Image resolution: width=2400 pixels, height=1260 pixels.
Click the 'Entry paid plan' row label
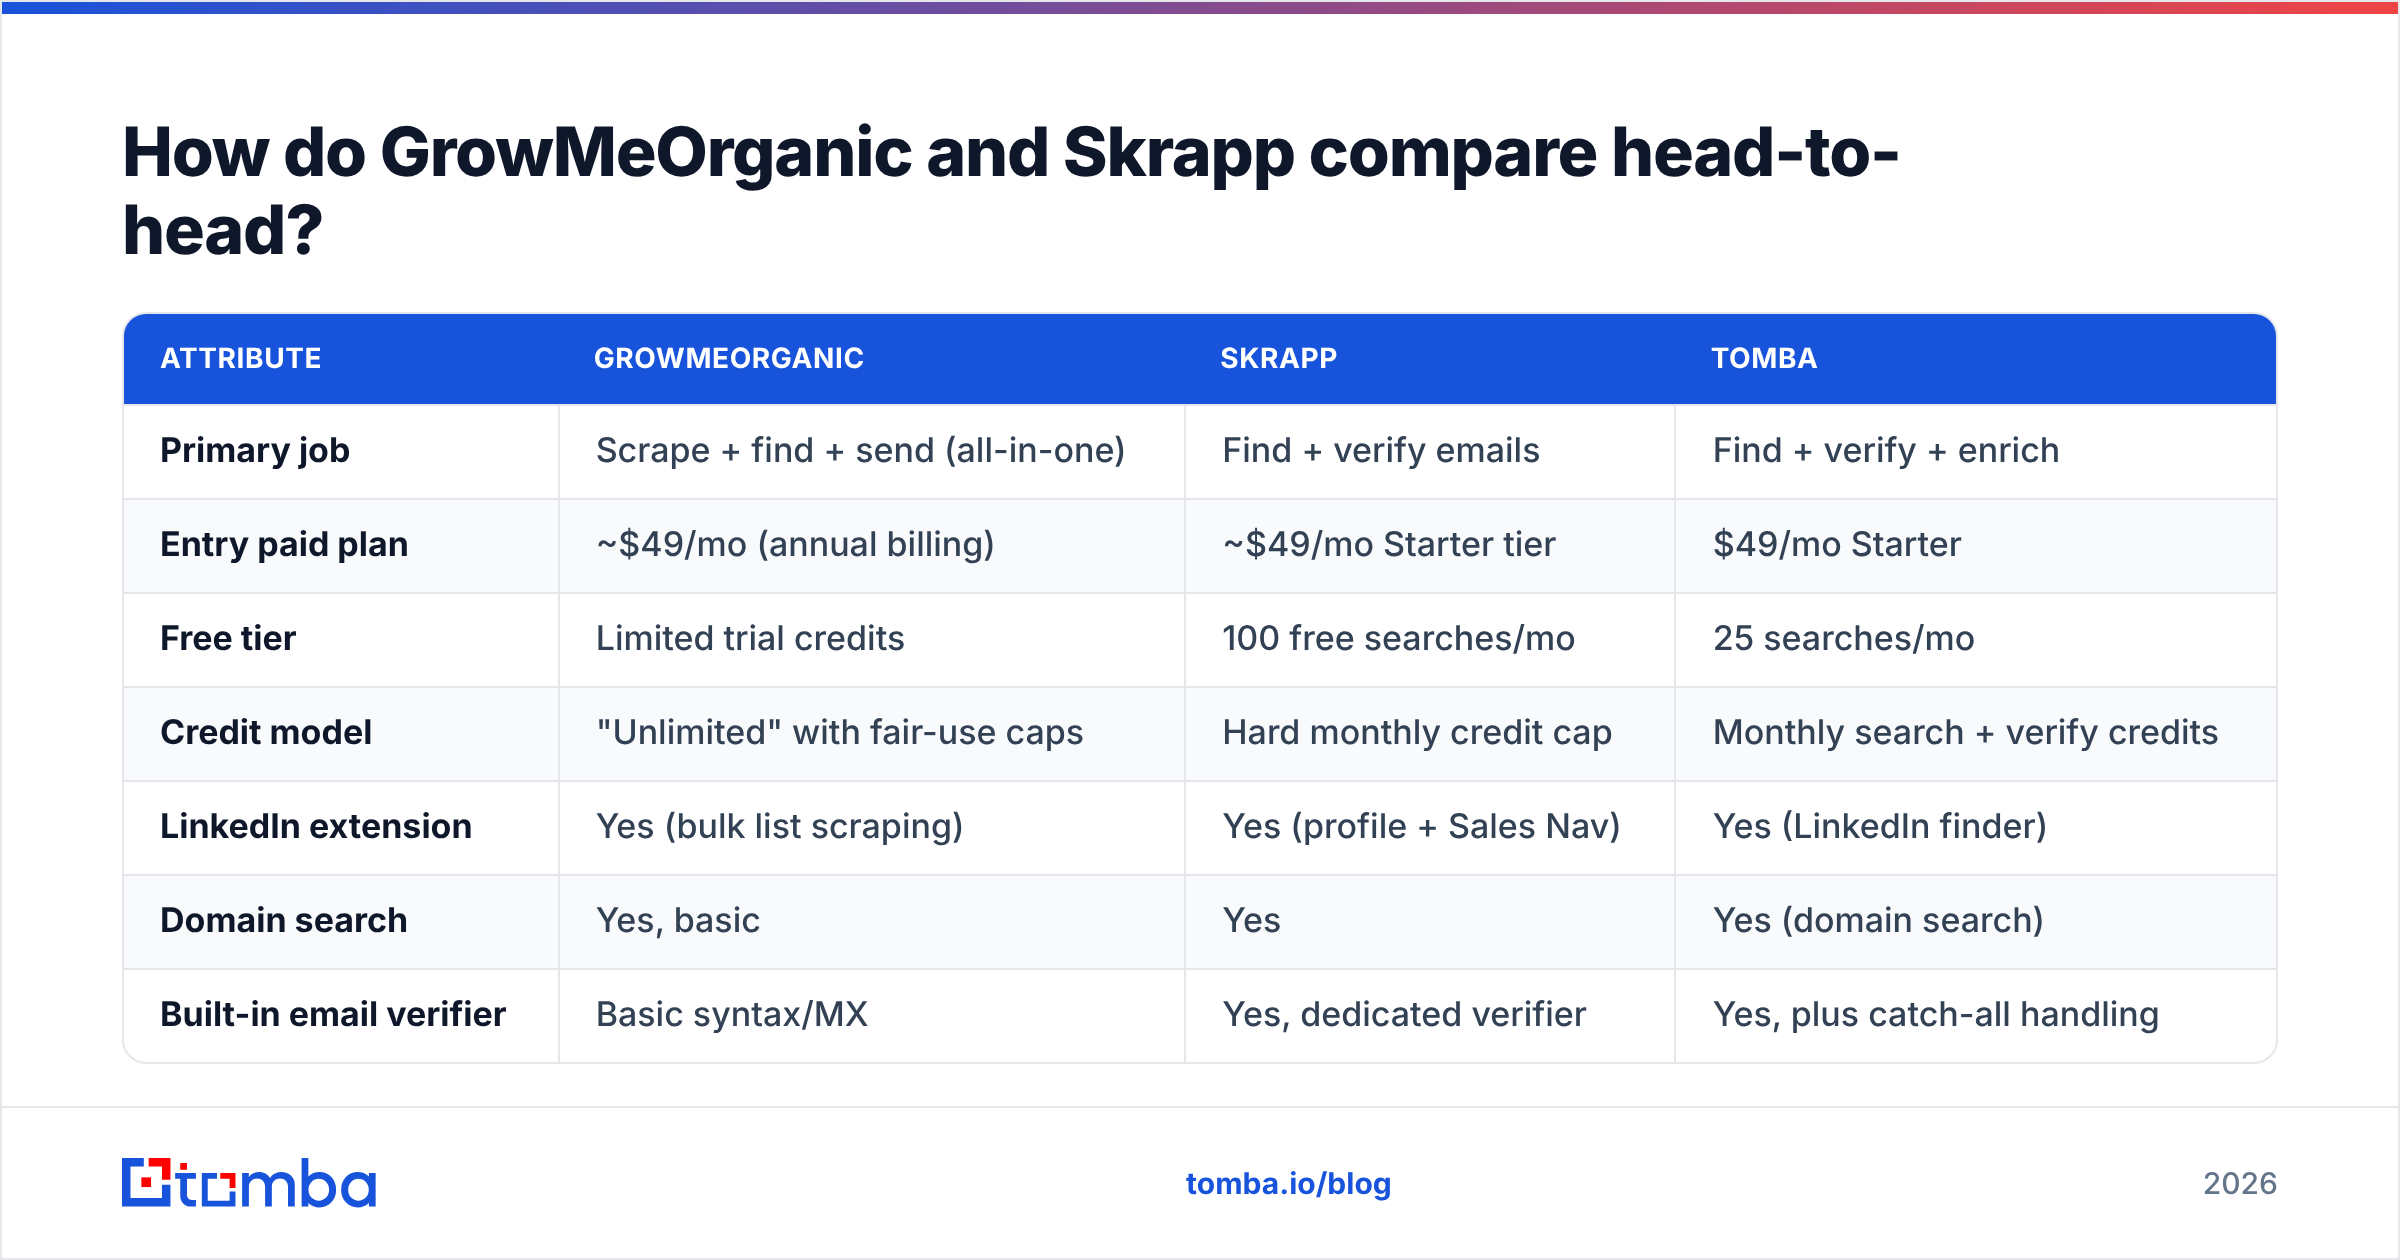284,545
